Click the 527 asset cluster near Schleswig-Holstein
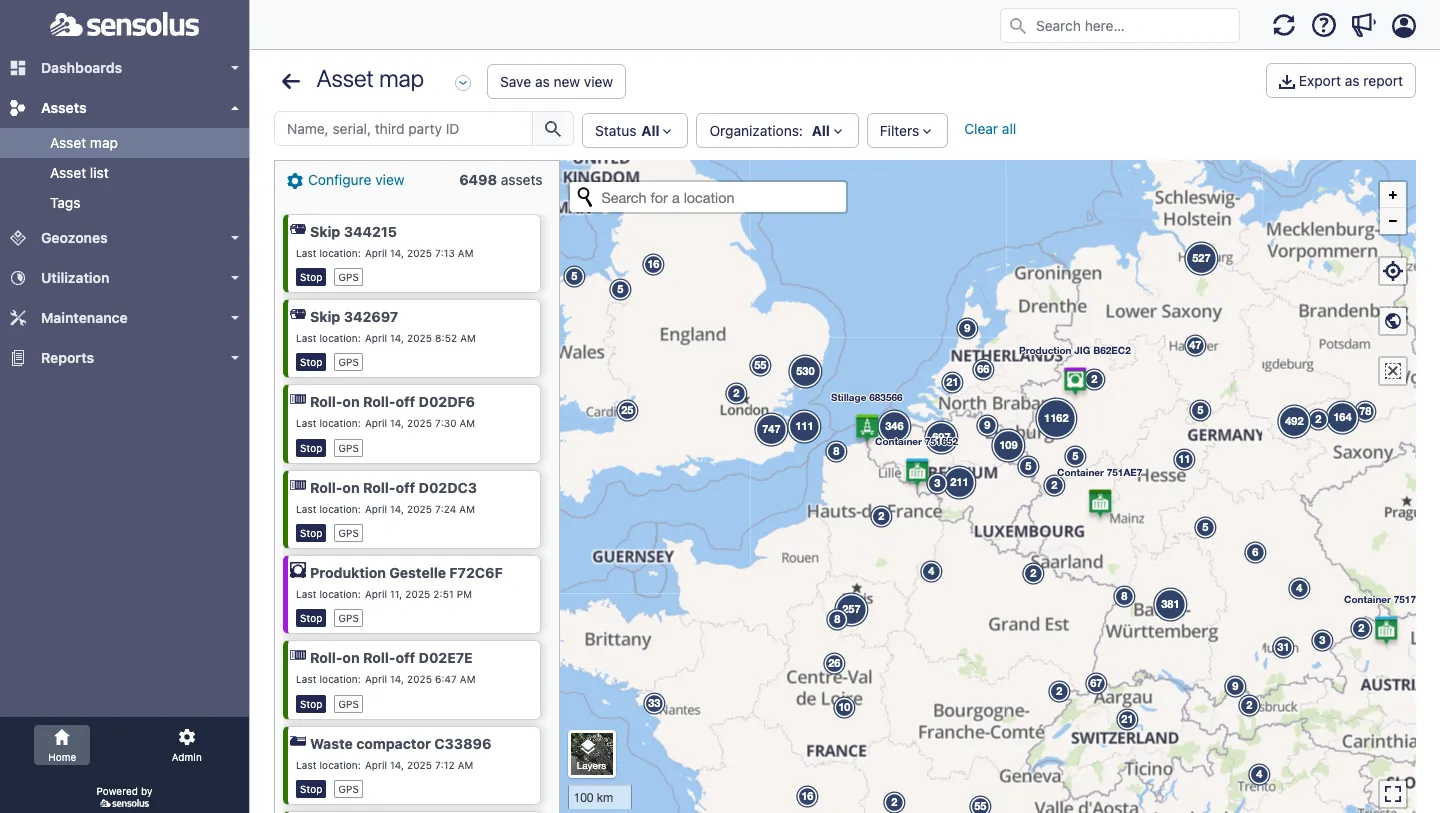This screenshot has height=813, width=1440. (x=1201, y=258)
